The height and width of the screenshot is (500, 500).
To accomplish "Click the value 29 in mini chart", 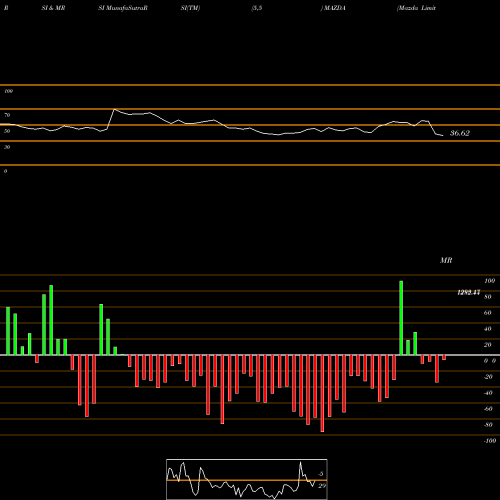I will pyautogui.click(x=322, y=486).
